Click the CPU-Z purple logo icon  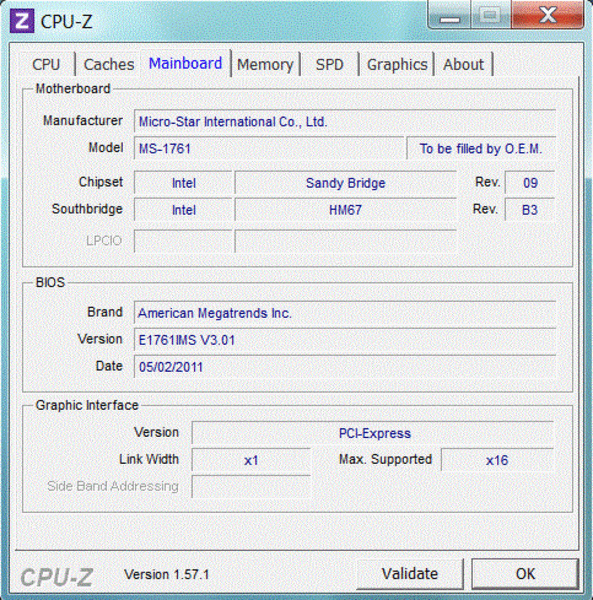point(22,21)
